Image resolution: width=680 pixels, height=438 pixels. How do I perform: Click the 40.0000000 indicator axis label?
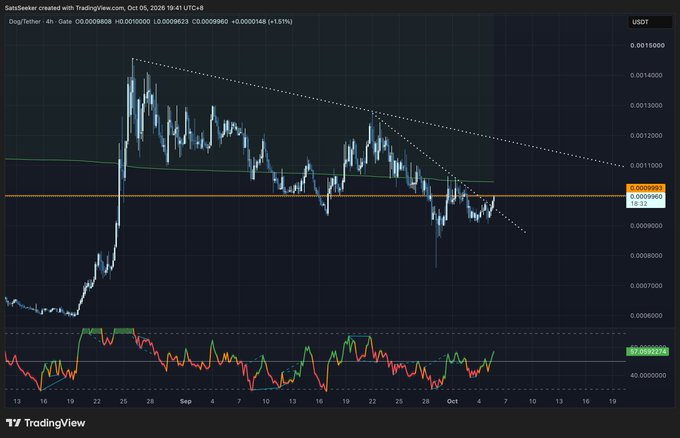[648, 376]
